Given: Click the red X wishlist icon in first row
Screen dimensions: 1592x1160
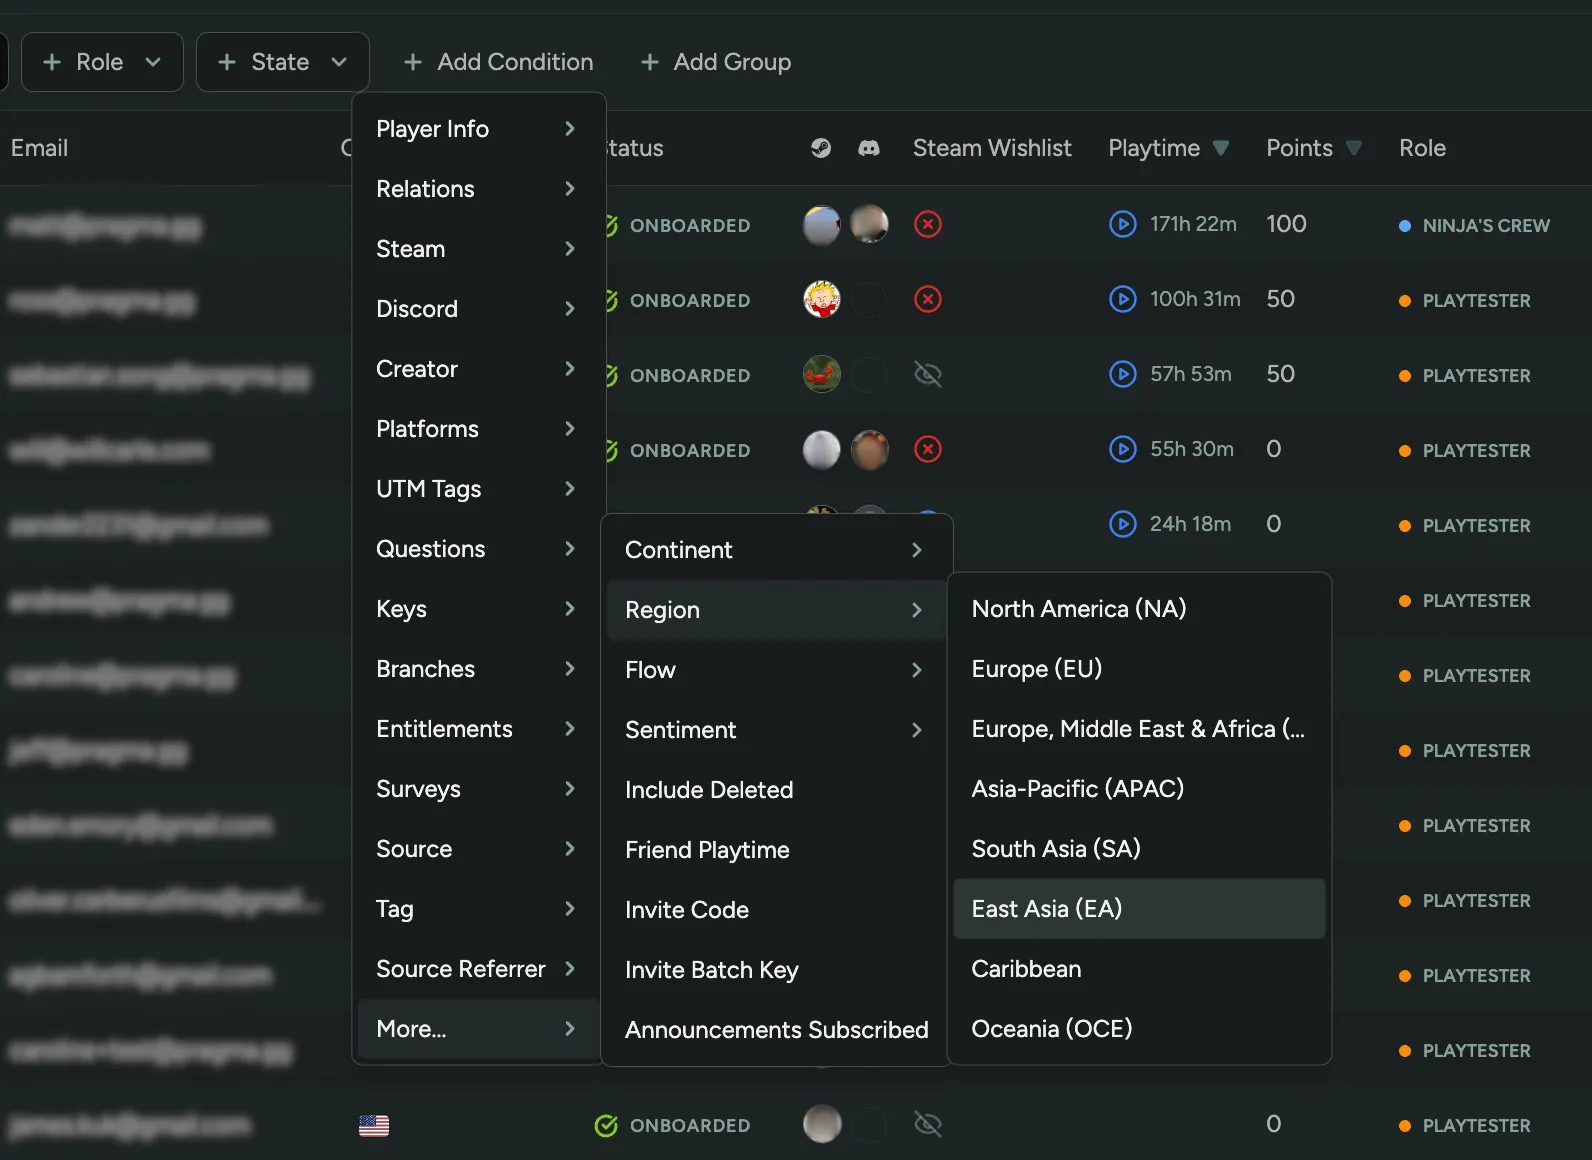Looking at the screenshot, I should click(928, 224).
